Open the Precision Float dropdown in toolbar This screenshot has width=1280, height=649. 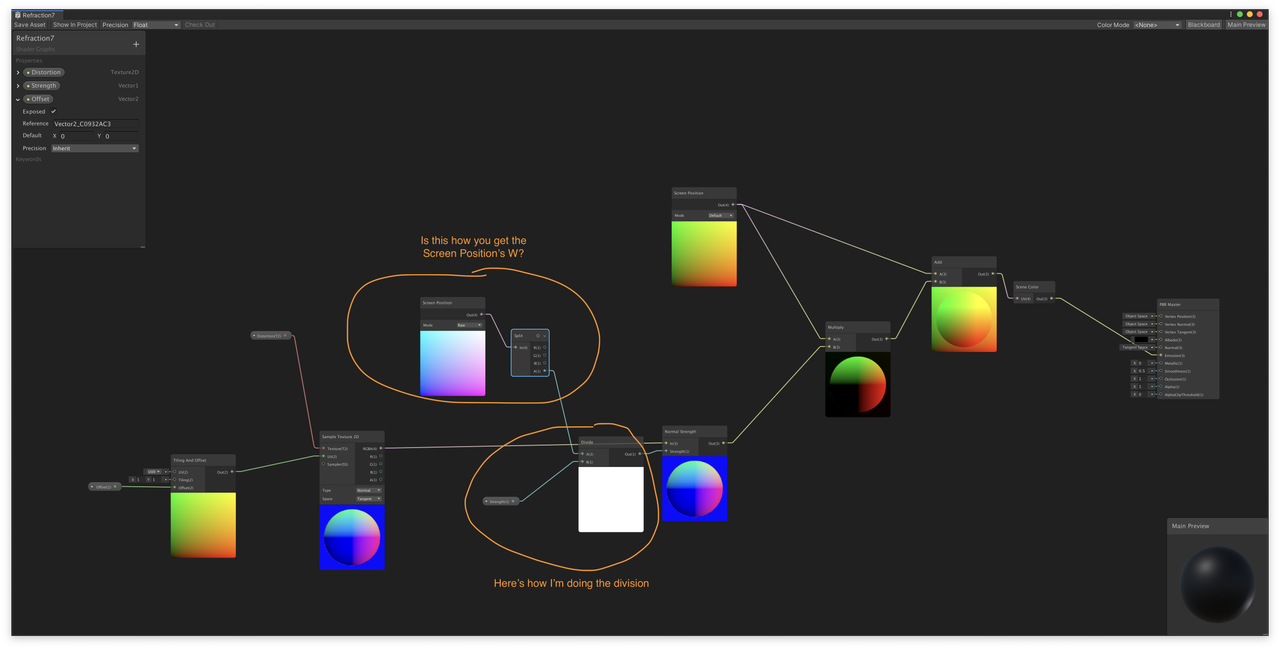coord(156,25)
